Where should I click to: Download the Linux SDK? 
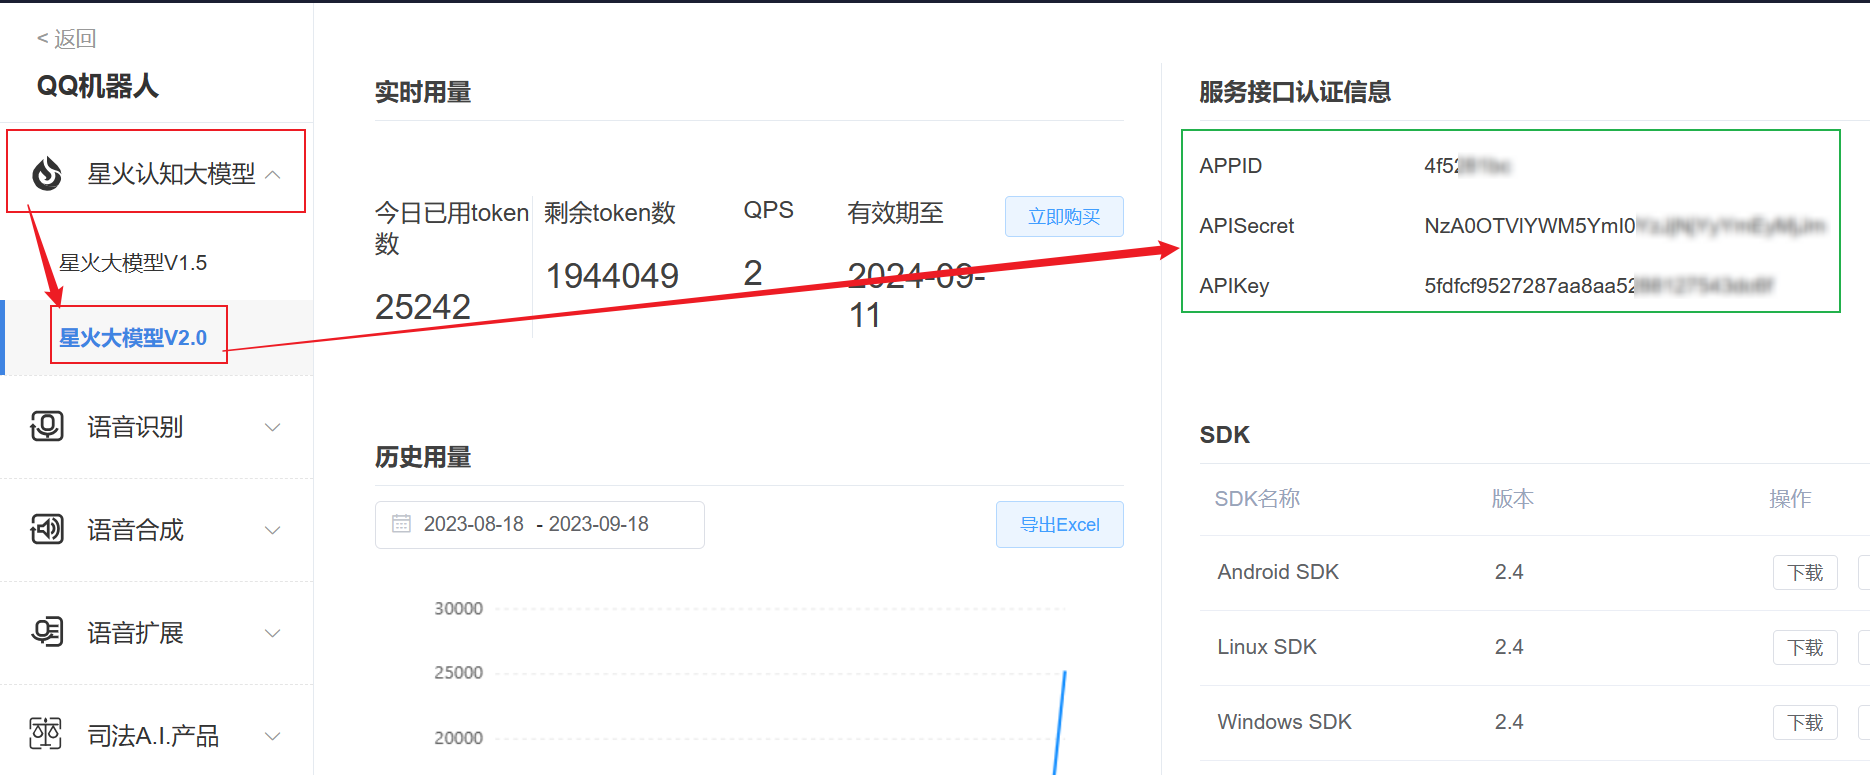click(1805, 648)
